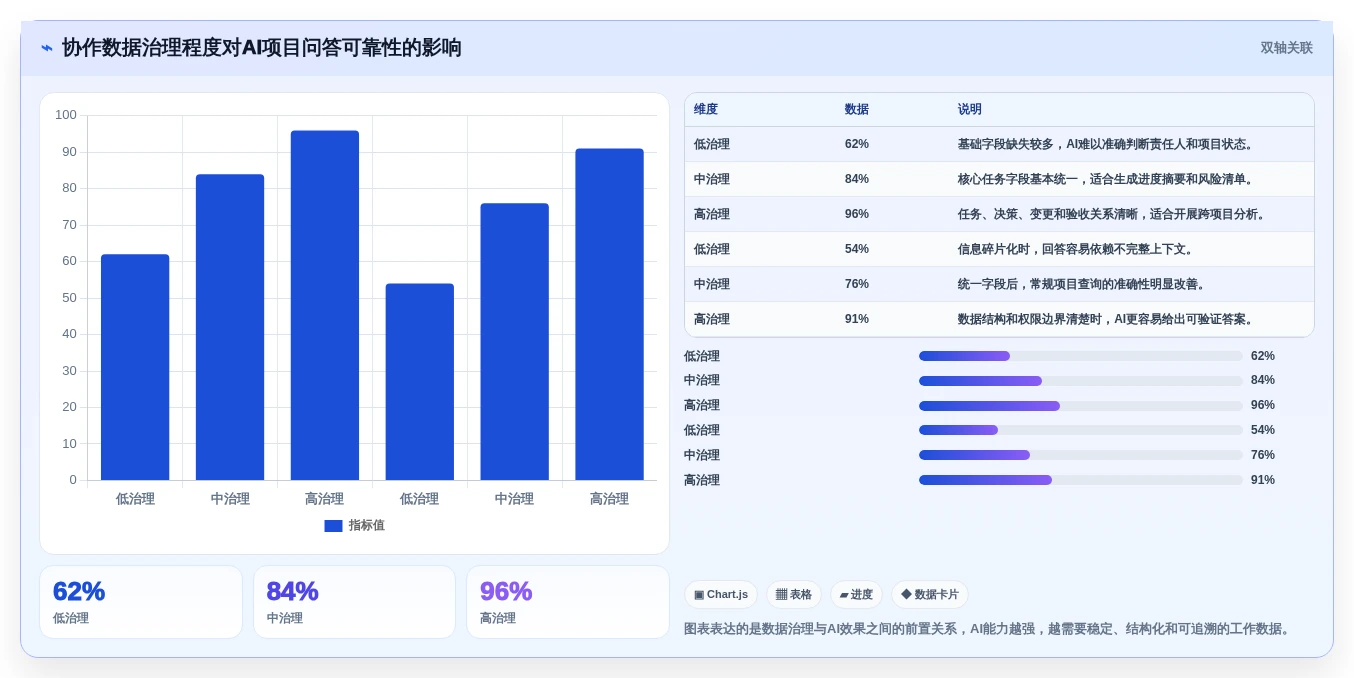1354x678 pixels.
Task: Click the 76% progress bar
Action: 1081,455
